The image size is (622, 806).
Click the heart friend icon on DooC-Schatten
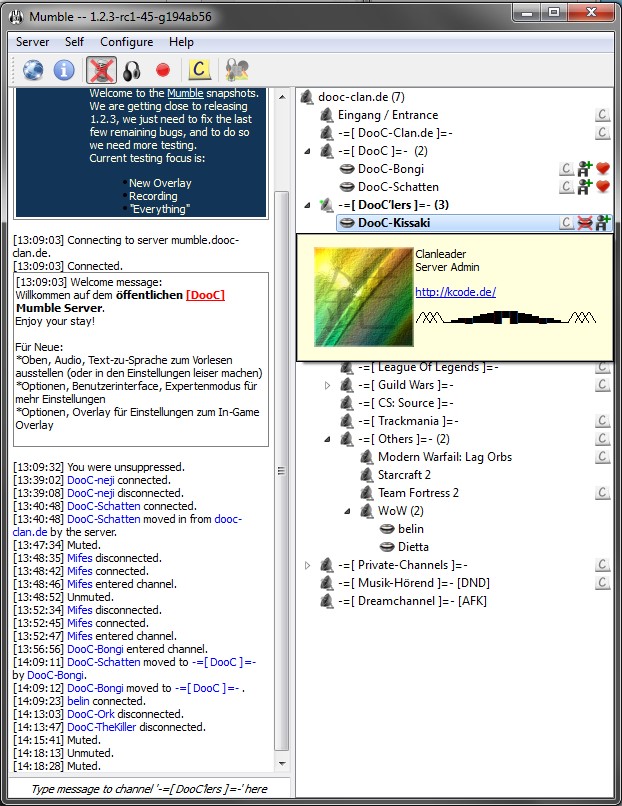tap(602, 187)
